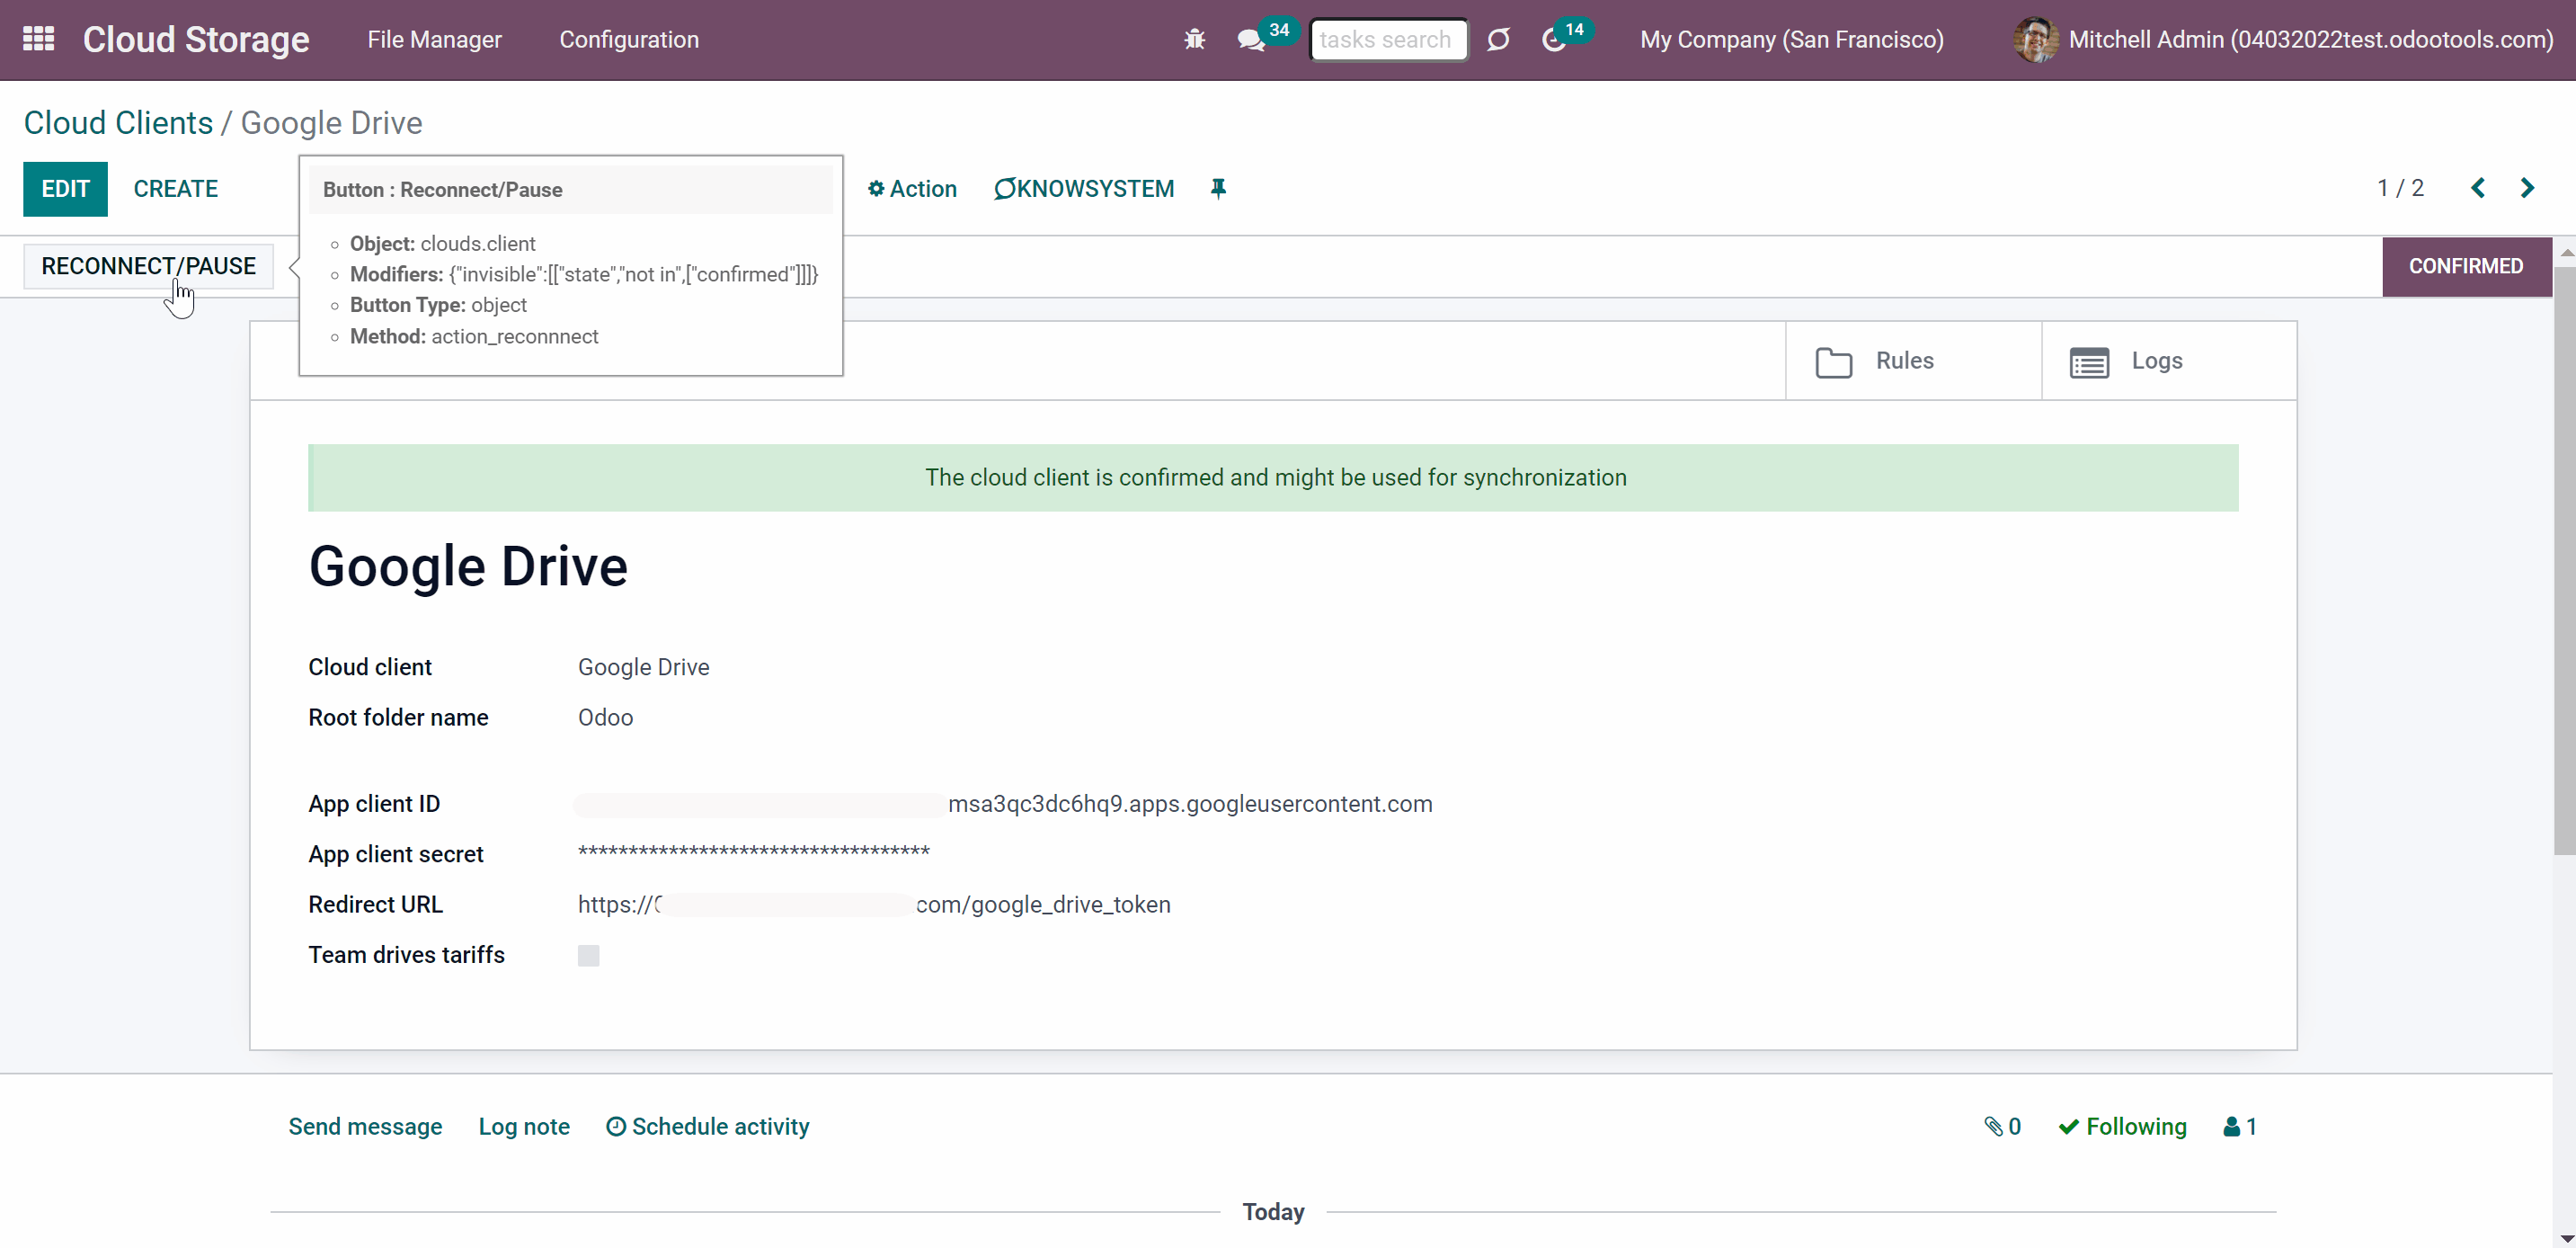This screenshot has width=2576, height=1248.
Task: Click the attachments paperclip counter
Action: 2002,1126
